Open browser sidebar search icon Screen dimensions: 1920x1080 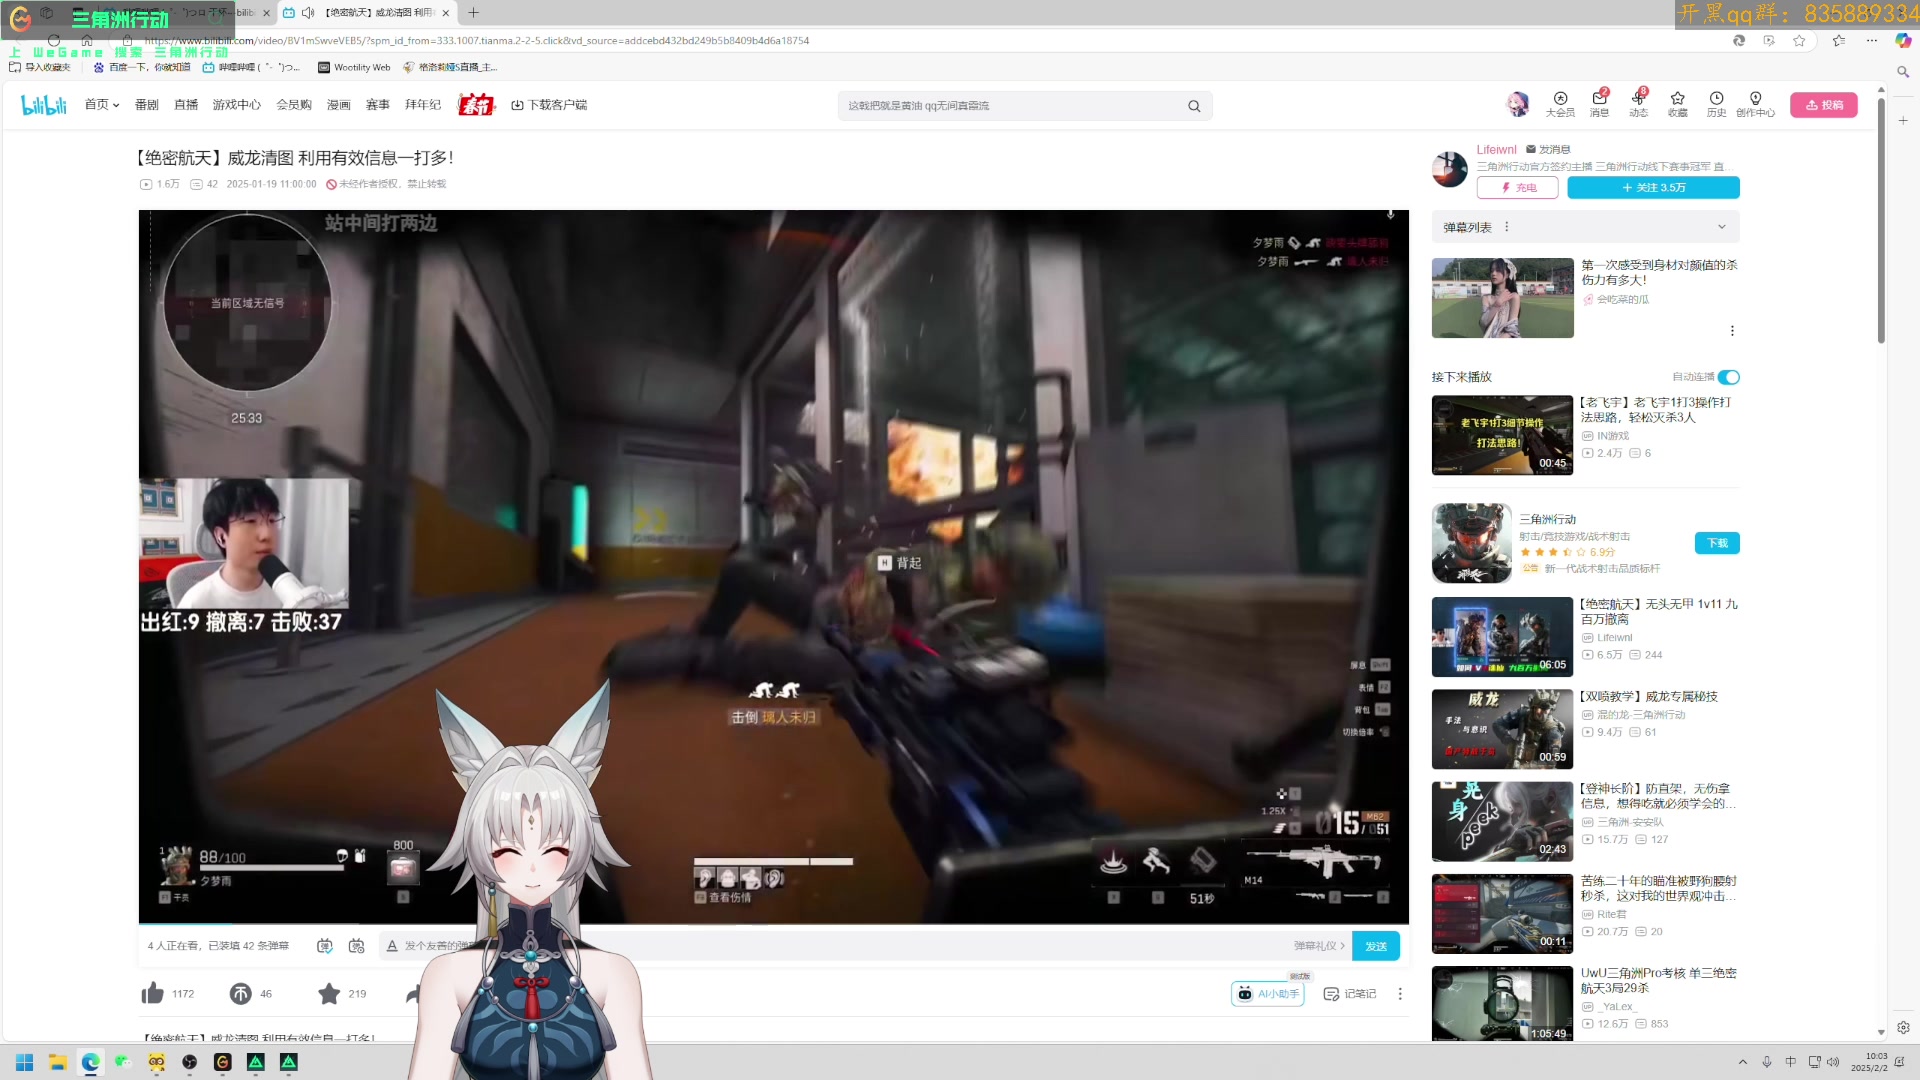coord(1903,72)
